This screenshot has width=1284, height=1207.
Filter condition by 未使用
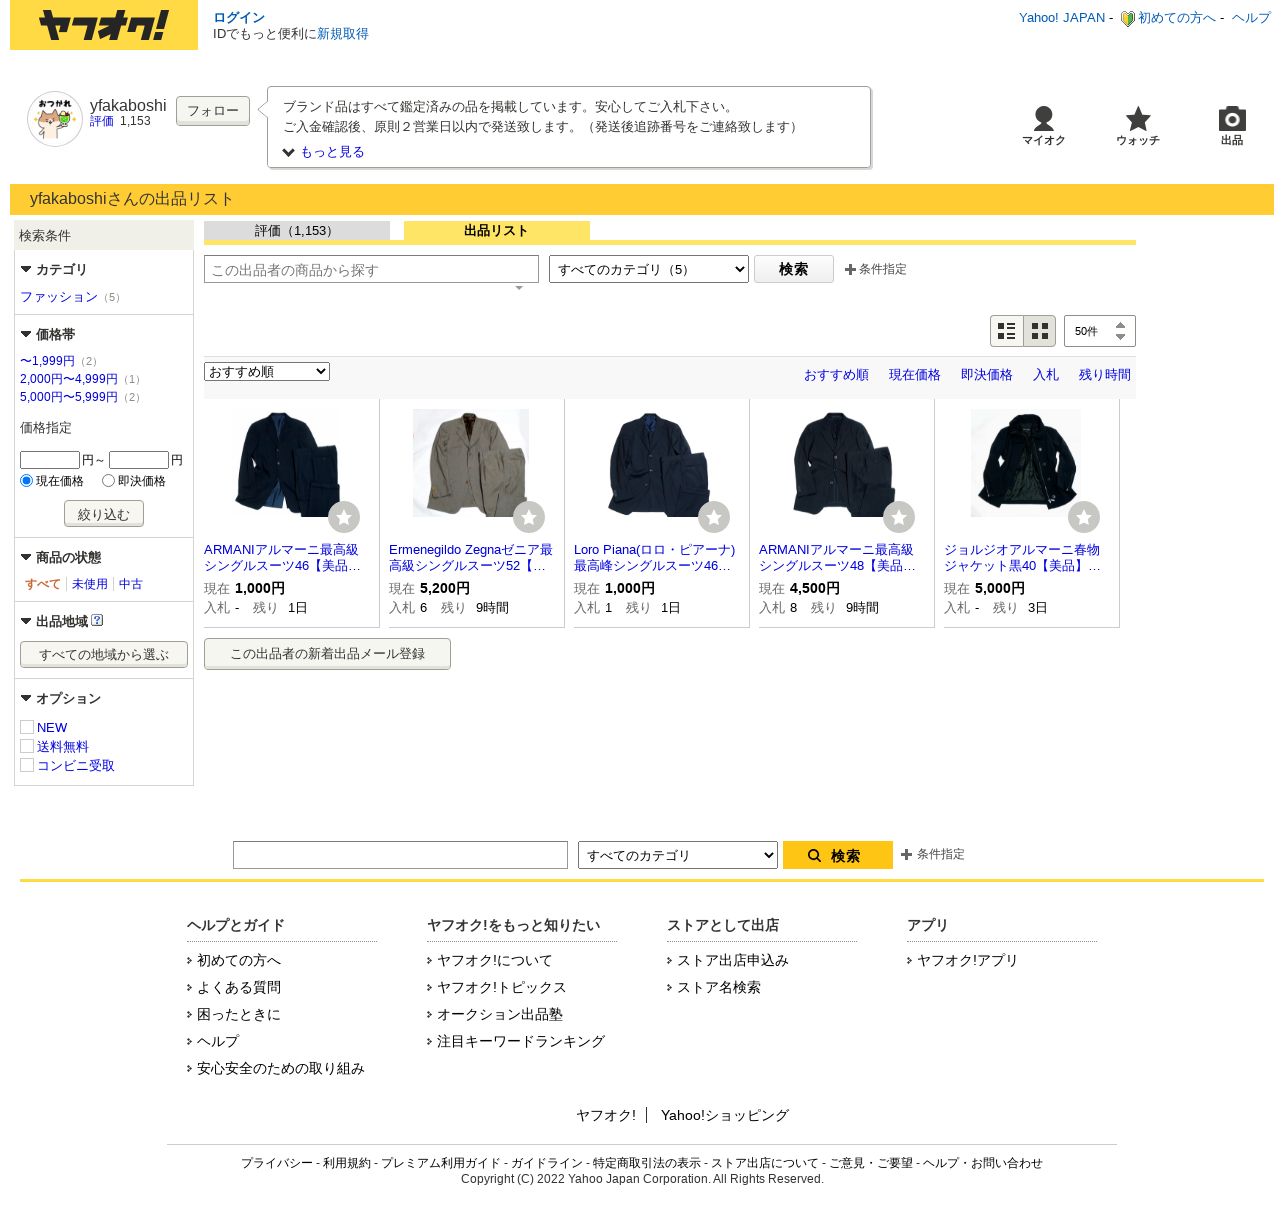pos(90,584)
